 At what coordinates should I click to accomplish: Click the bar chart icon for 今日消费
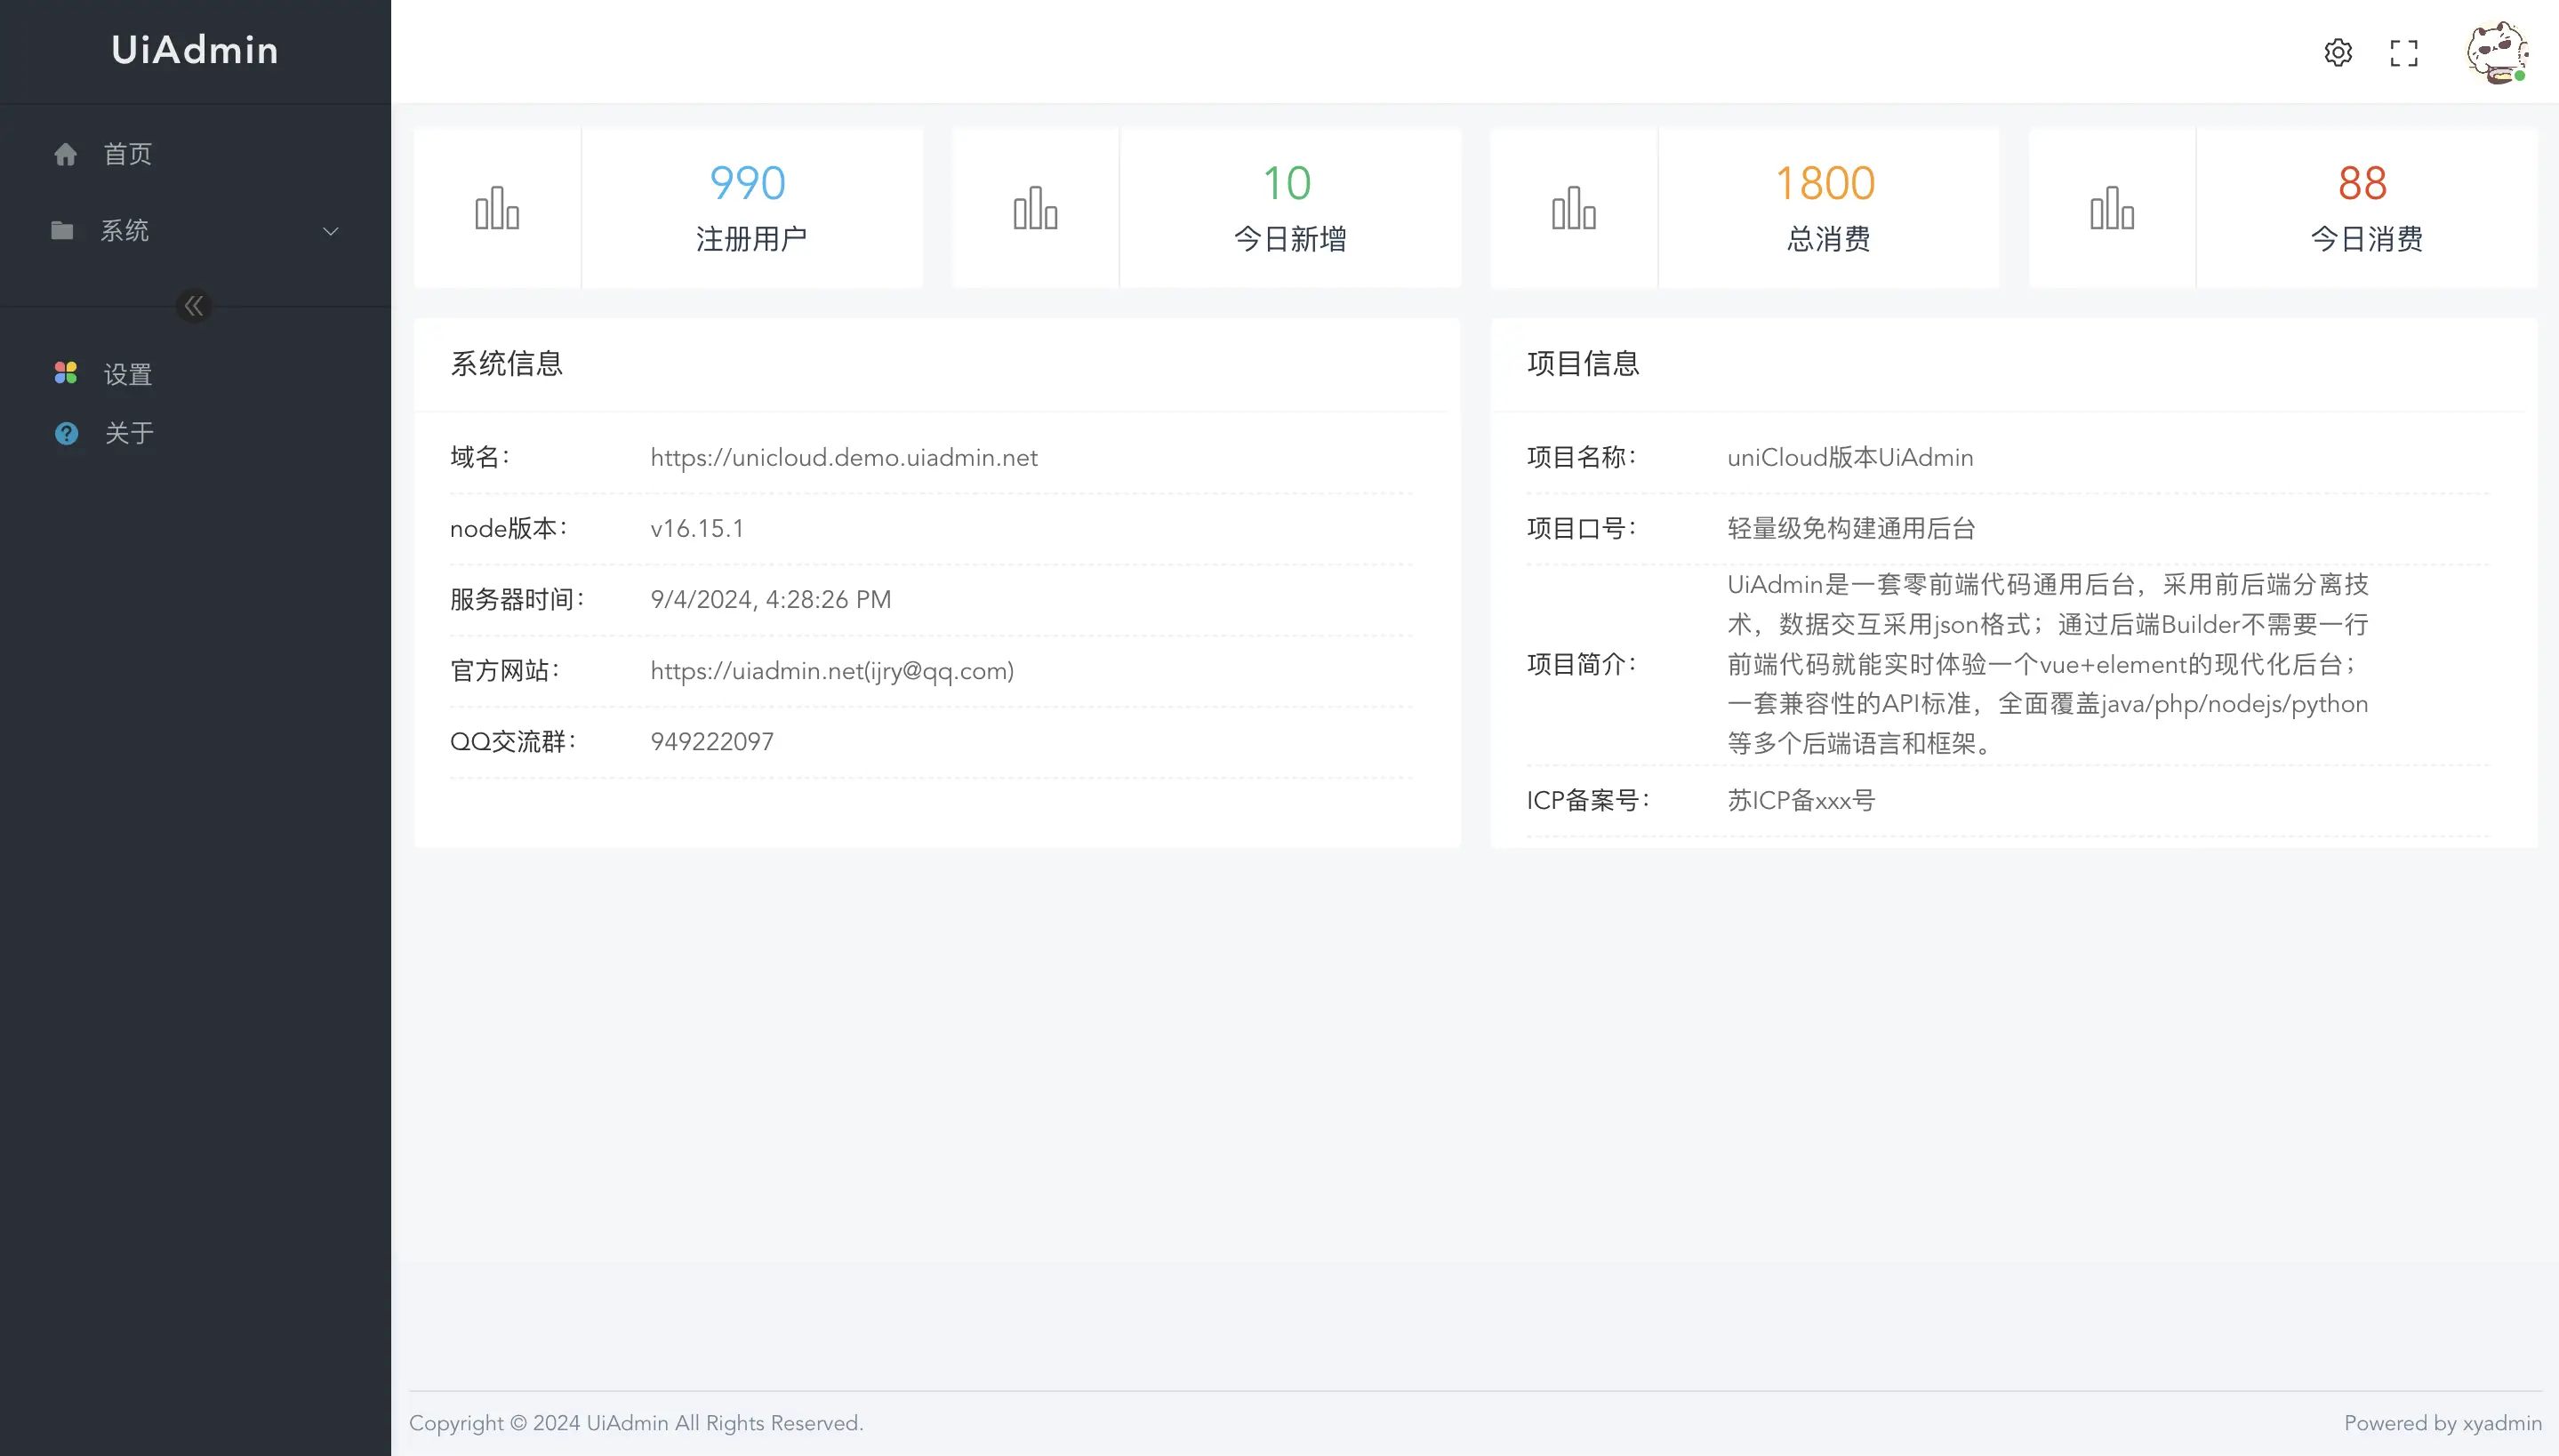click(2111, 208)
